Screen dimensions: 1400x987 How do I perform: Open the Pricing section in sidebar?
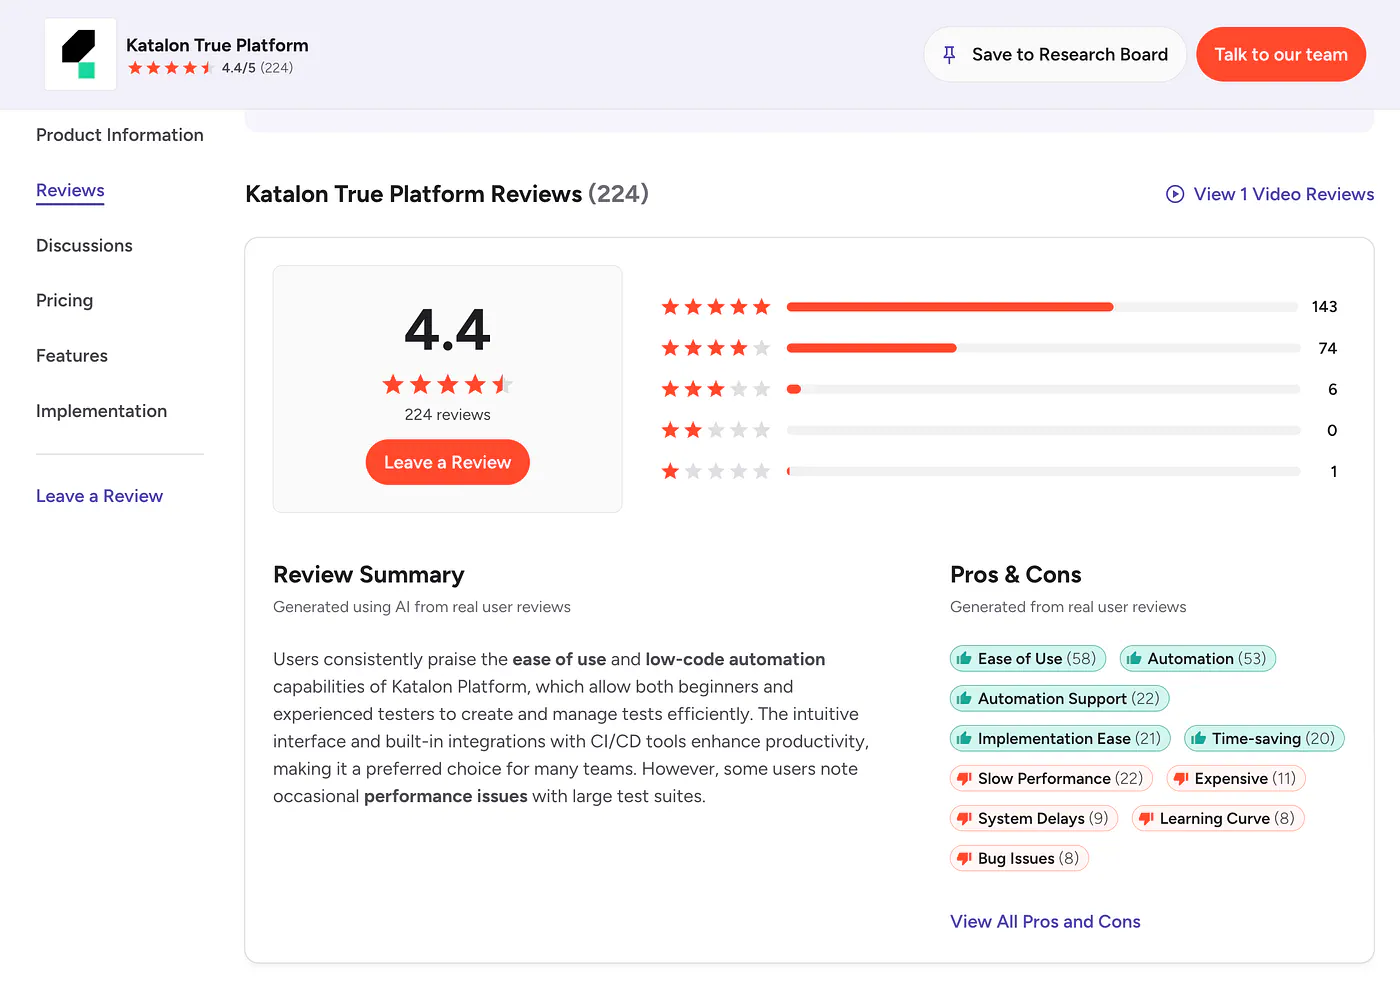tap(64, 300)
